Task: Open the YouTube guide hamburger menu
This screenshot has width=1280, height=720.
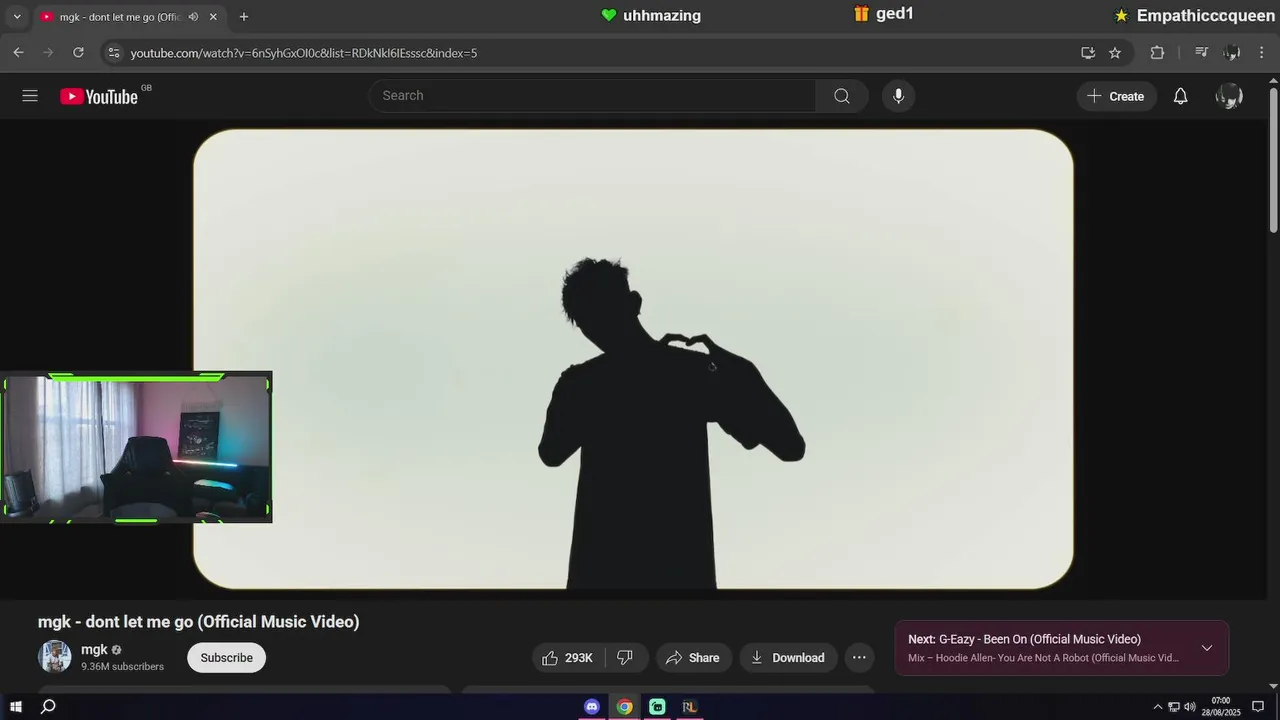Action: (30, 96)
